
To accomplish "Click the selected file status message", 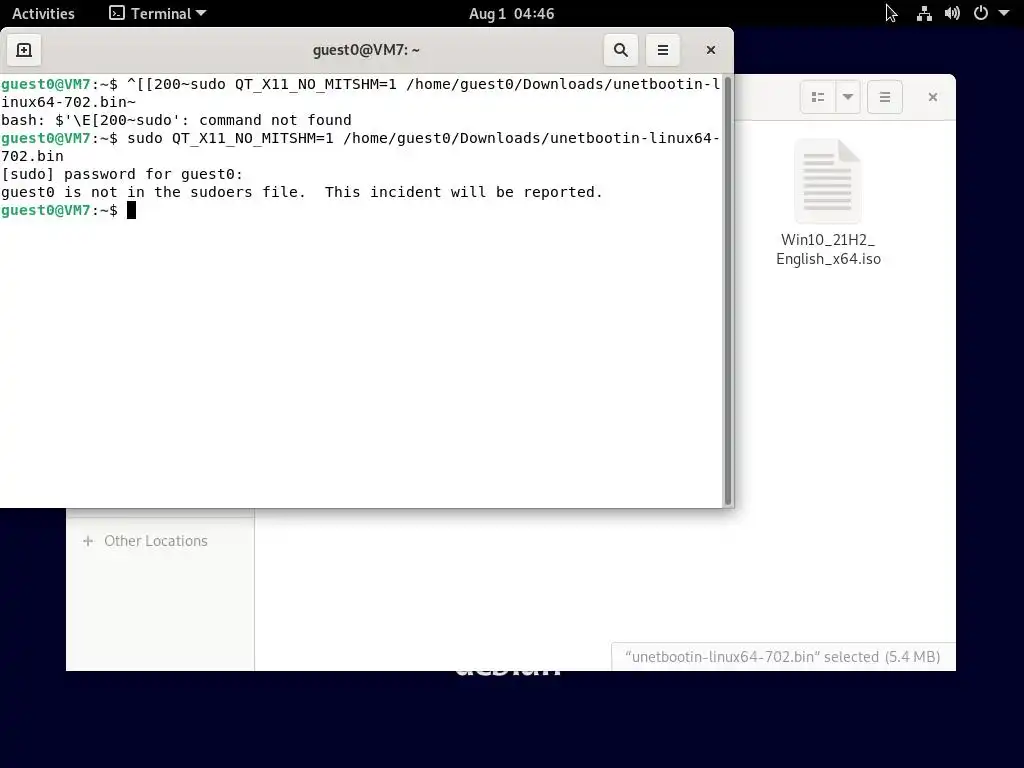I will [782, 656].
